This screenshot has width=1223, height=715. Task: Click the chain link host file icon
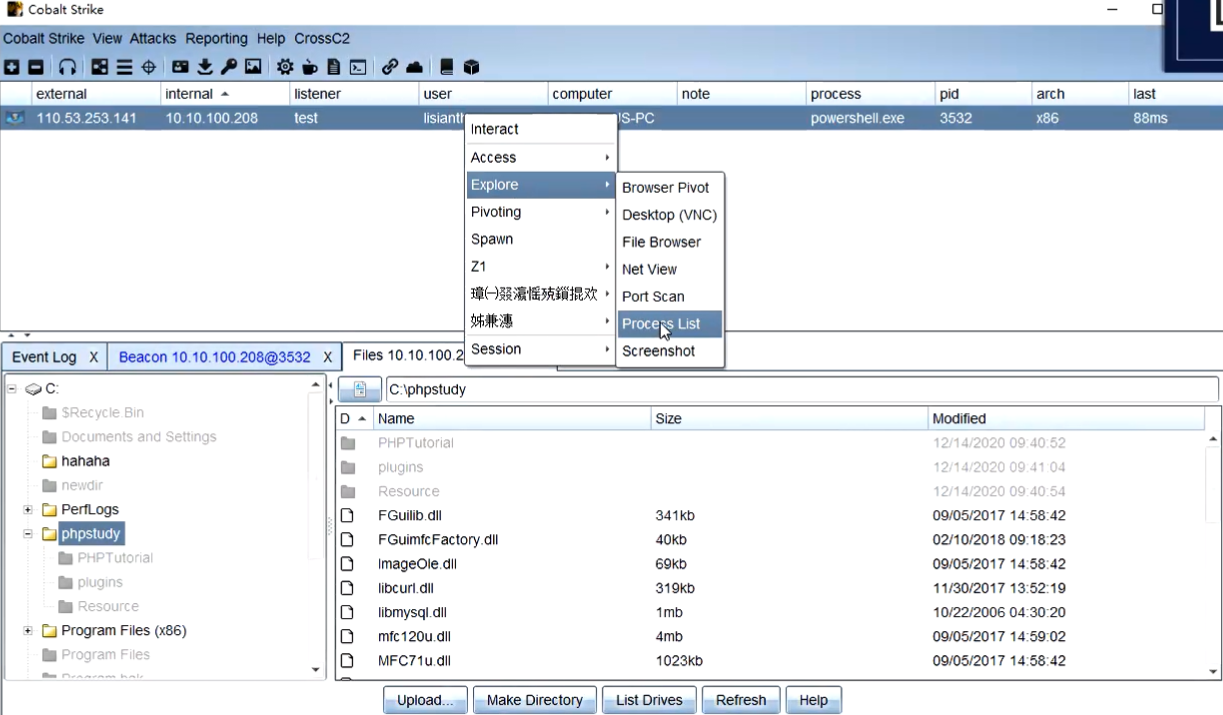point(390,67)
